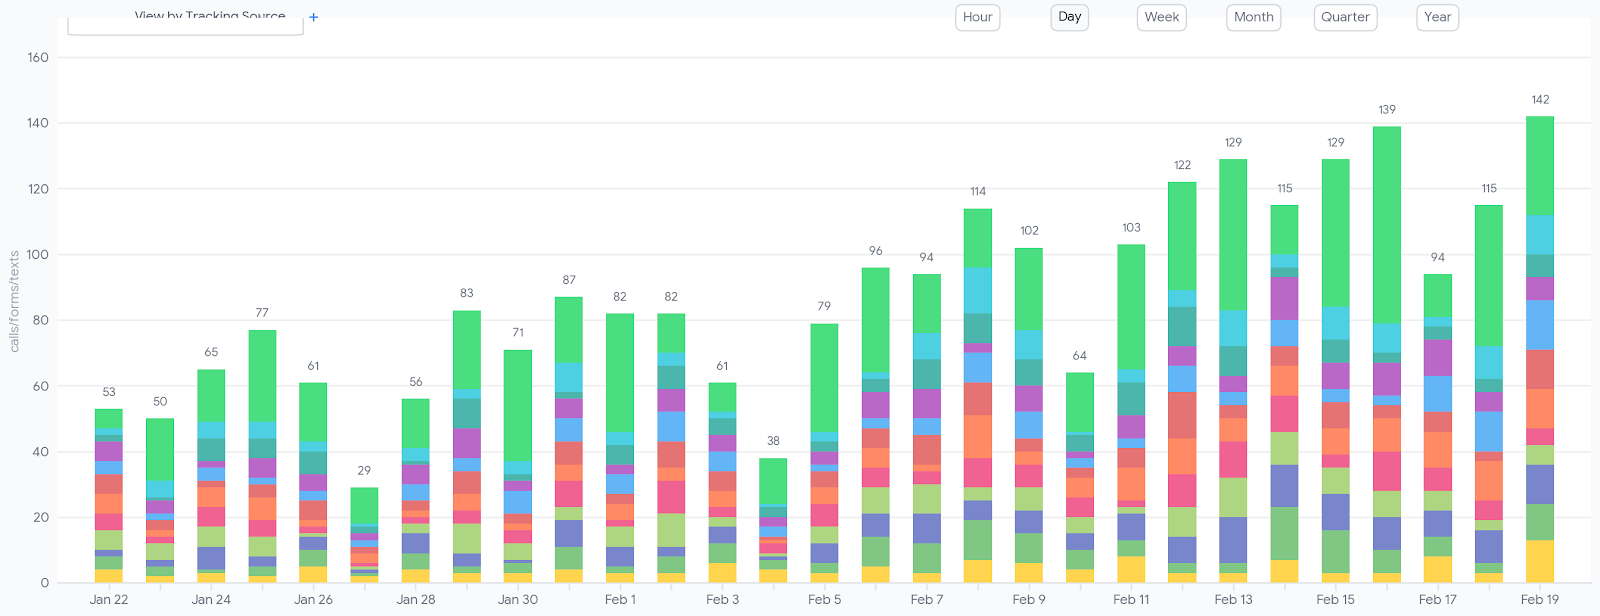
Task: Click the Jan 24 bar totaling 65
Action: [211, 476]
